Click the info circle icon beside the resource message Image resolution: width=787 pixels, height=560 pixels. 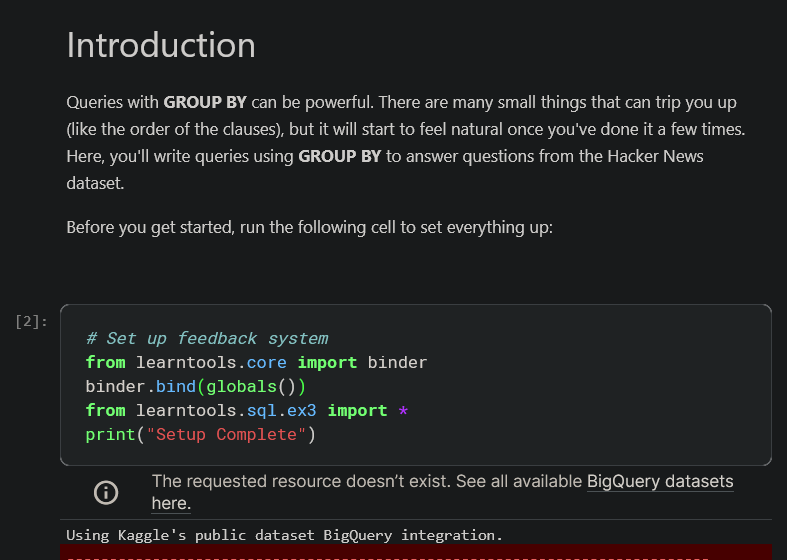pos(106,492)
